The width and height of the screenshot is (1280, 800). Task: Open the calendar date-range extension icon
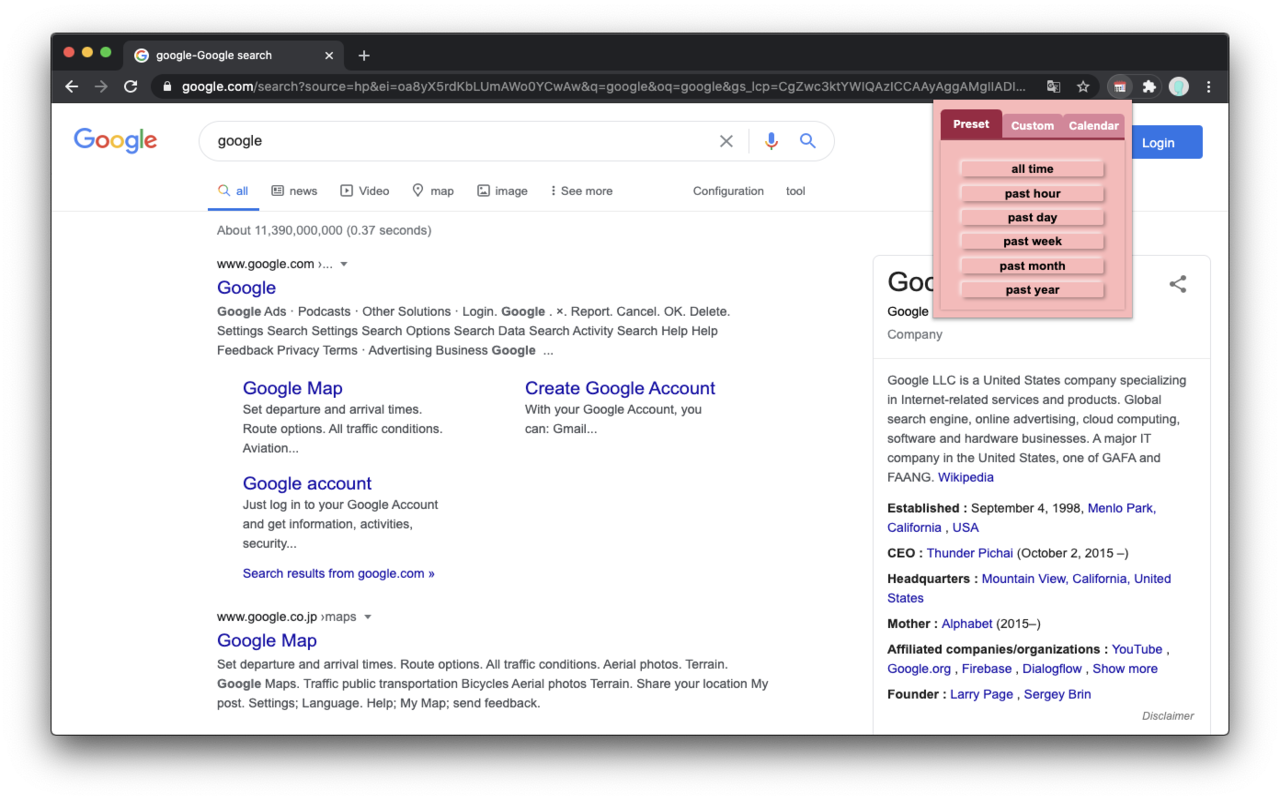pos(1119,86)
